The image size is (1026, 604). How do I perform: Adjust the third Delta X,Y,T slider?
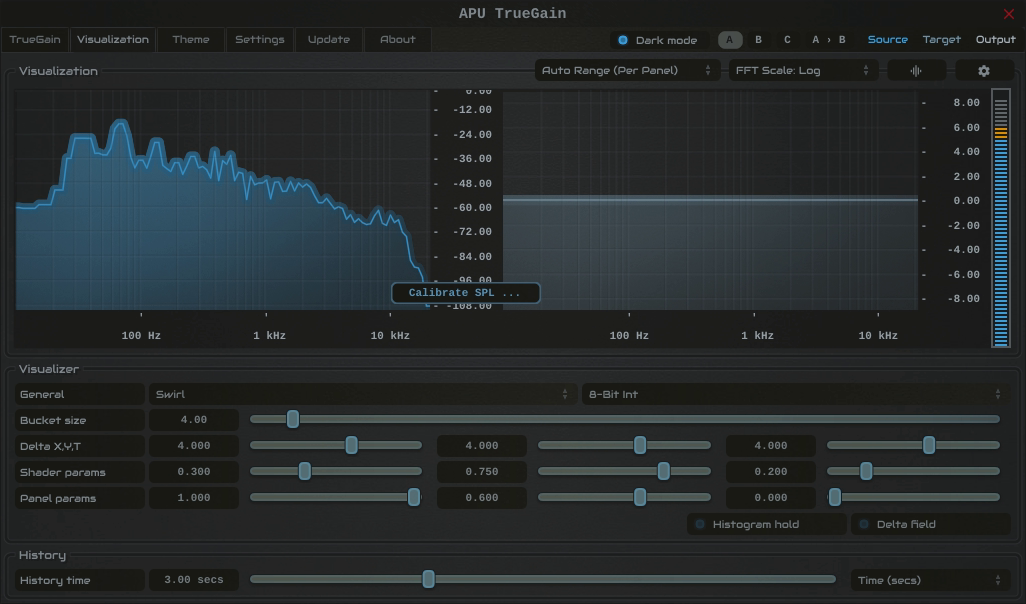point(913,446)
